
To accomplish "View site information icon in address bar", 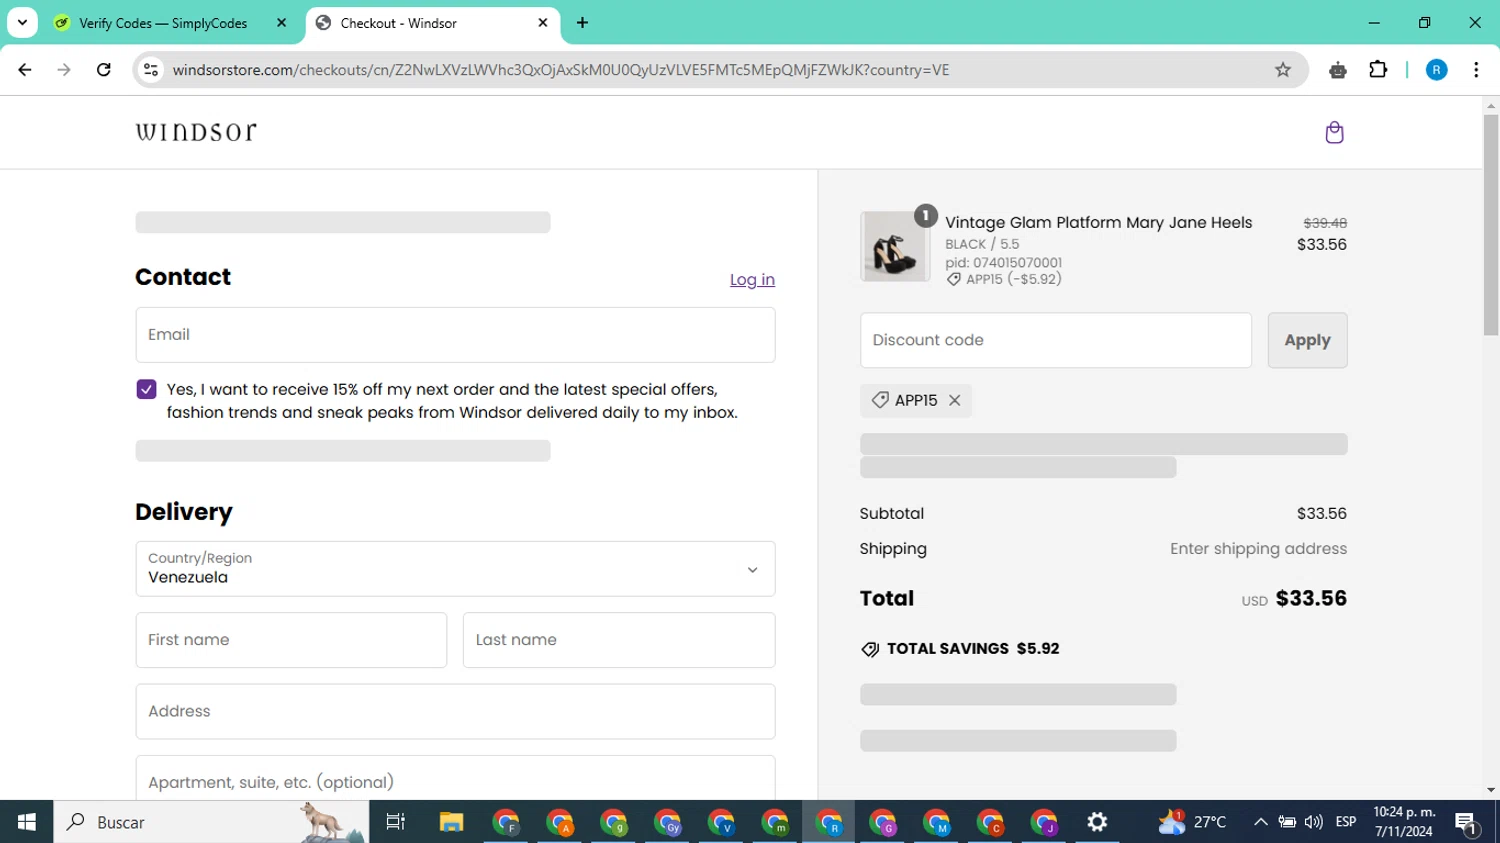I will [151, 70].
